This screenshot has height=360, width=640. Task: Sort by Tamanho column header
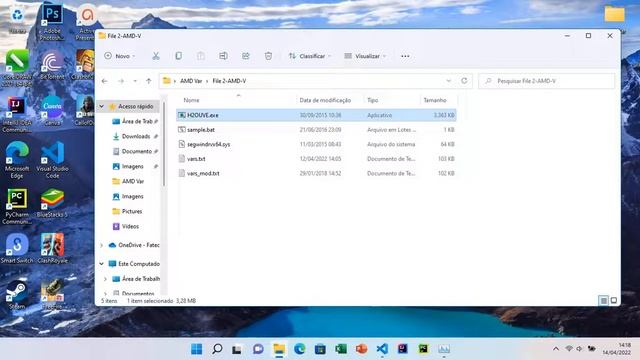(x=435, y=100)
